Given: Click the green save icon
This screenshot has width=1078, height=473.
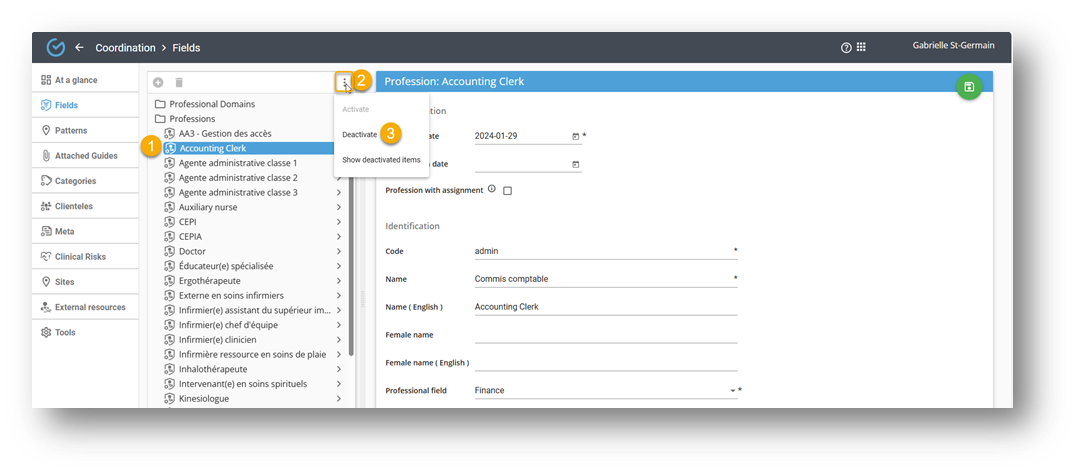Looking at the screenshot, I should 968,87.
